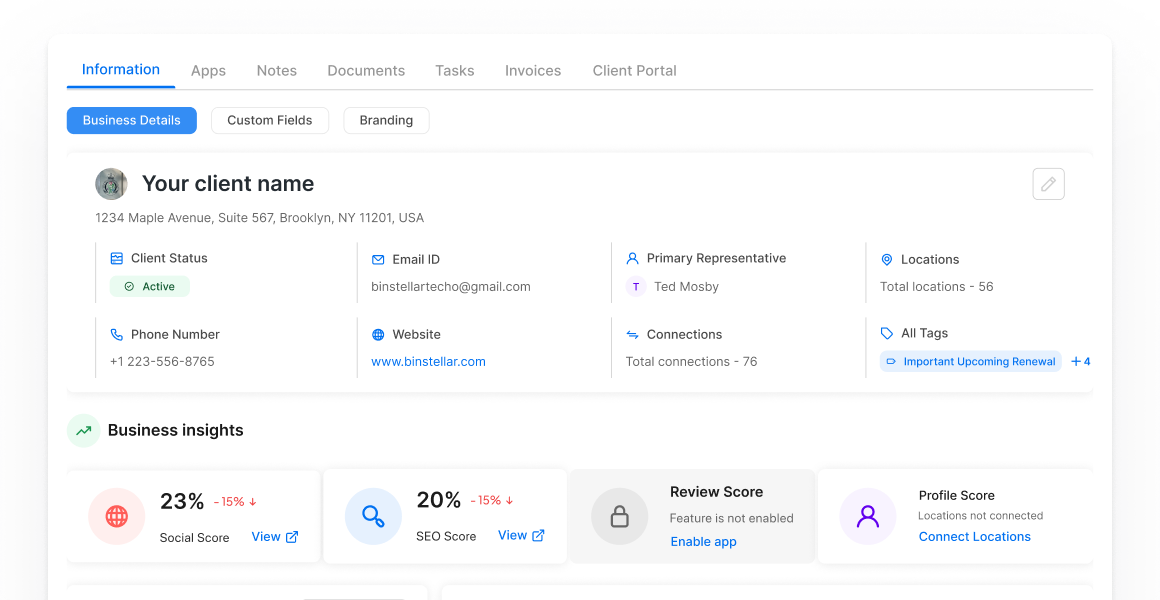Go to the Documents tab

point(366,71)
